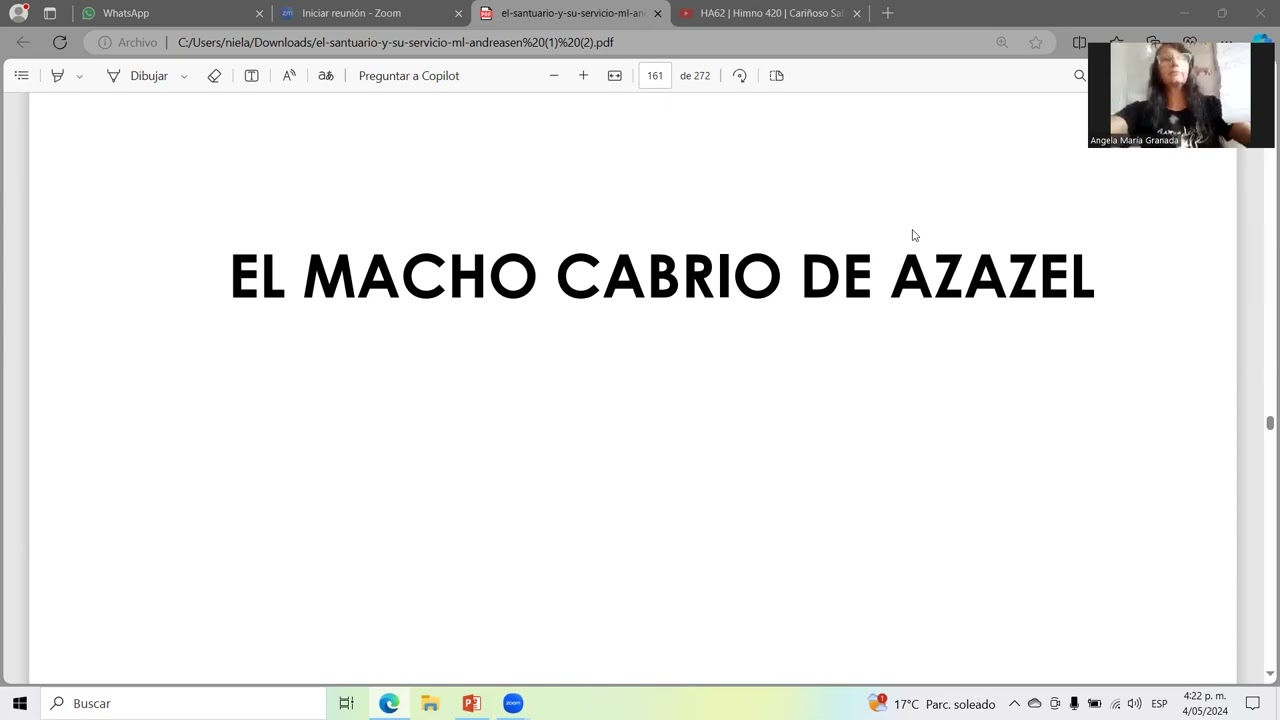Click the add text box icon

click(252, 76)
